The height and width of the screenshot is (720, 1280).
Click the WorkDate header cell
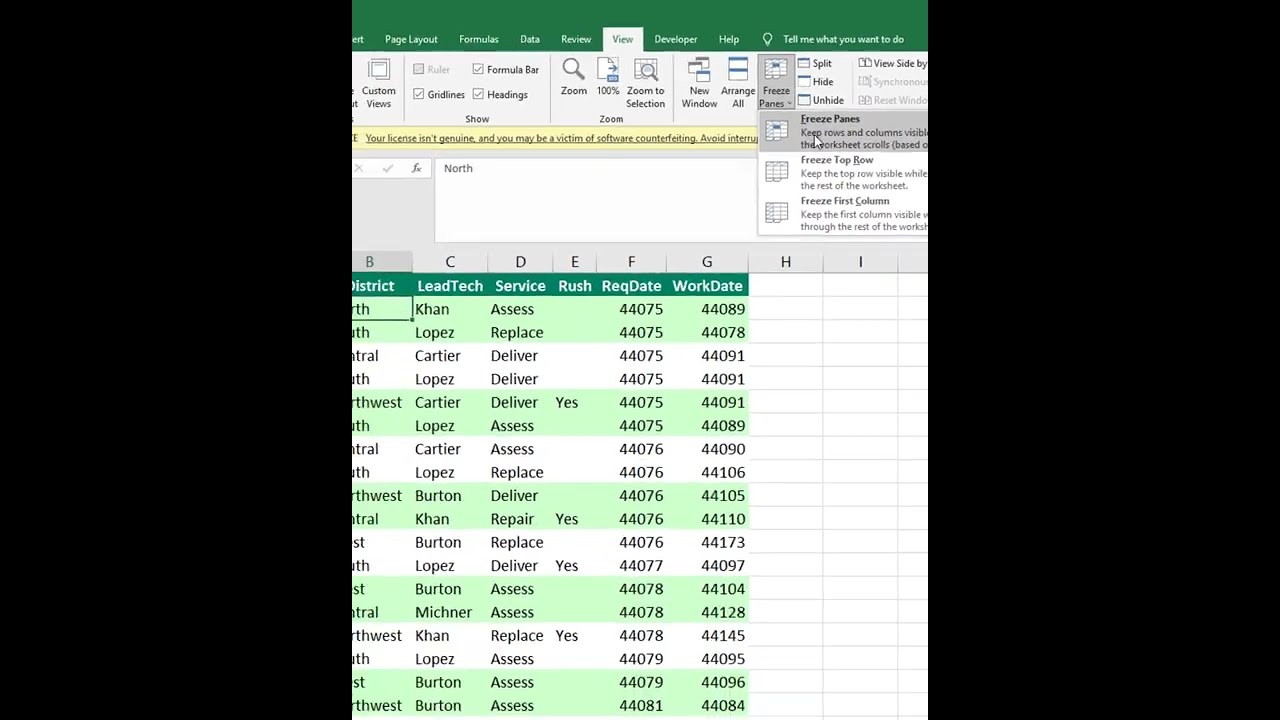coord(707,286)
